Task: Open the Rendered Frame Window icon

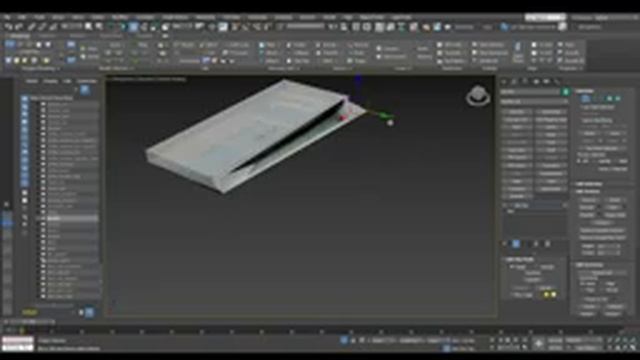Action: pyautogui.click(x=437, y=27)
